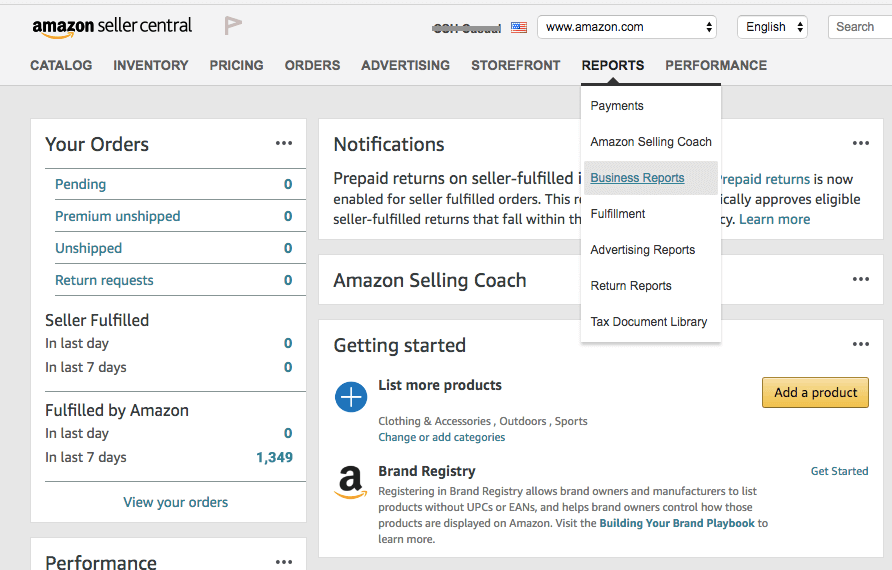Select Return Reports from Reports dropdown
This screenshot has width=892, height=570.
pyautogui.click(x=631, y=286)
